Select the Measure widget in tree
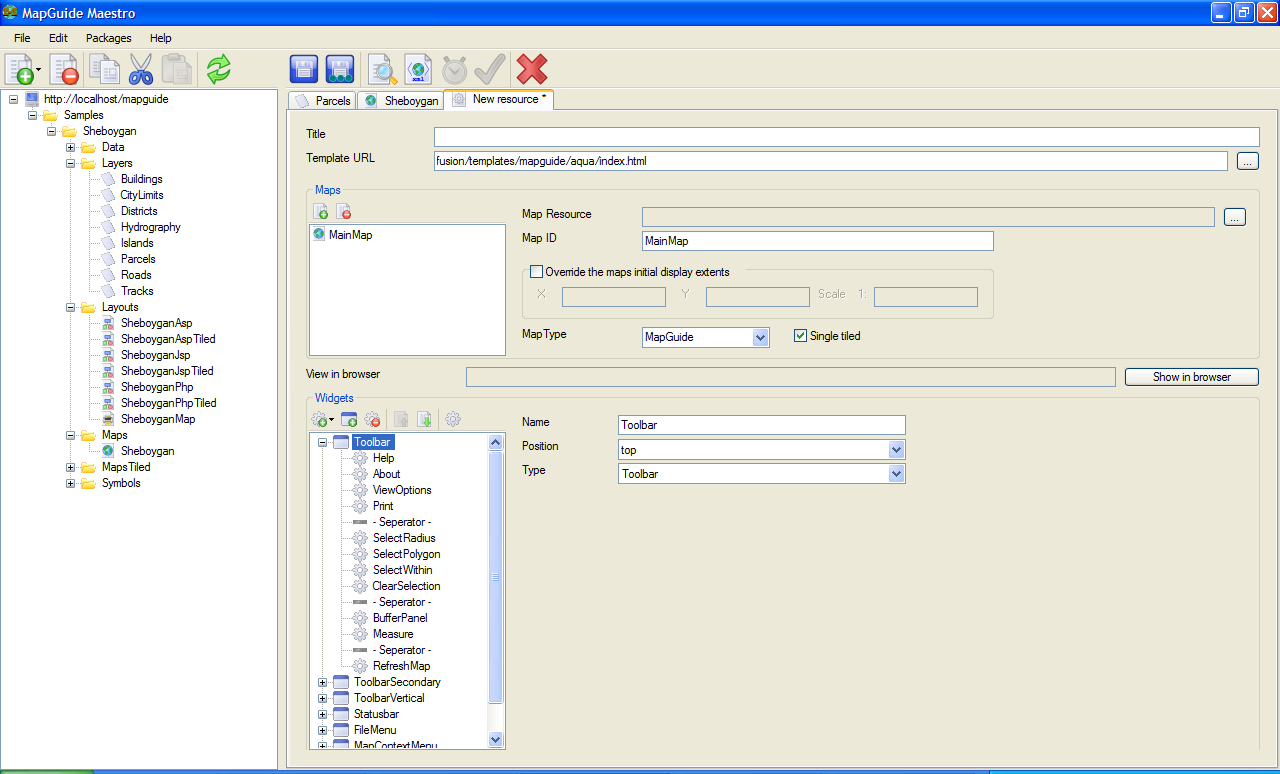 coord(393,634)
